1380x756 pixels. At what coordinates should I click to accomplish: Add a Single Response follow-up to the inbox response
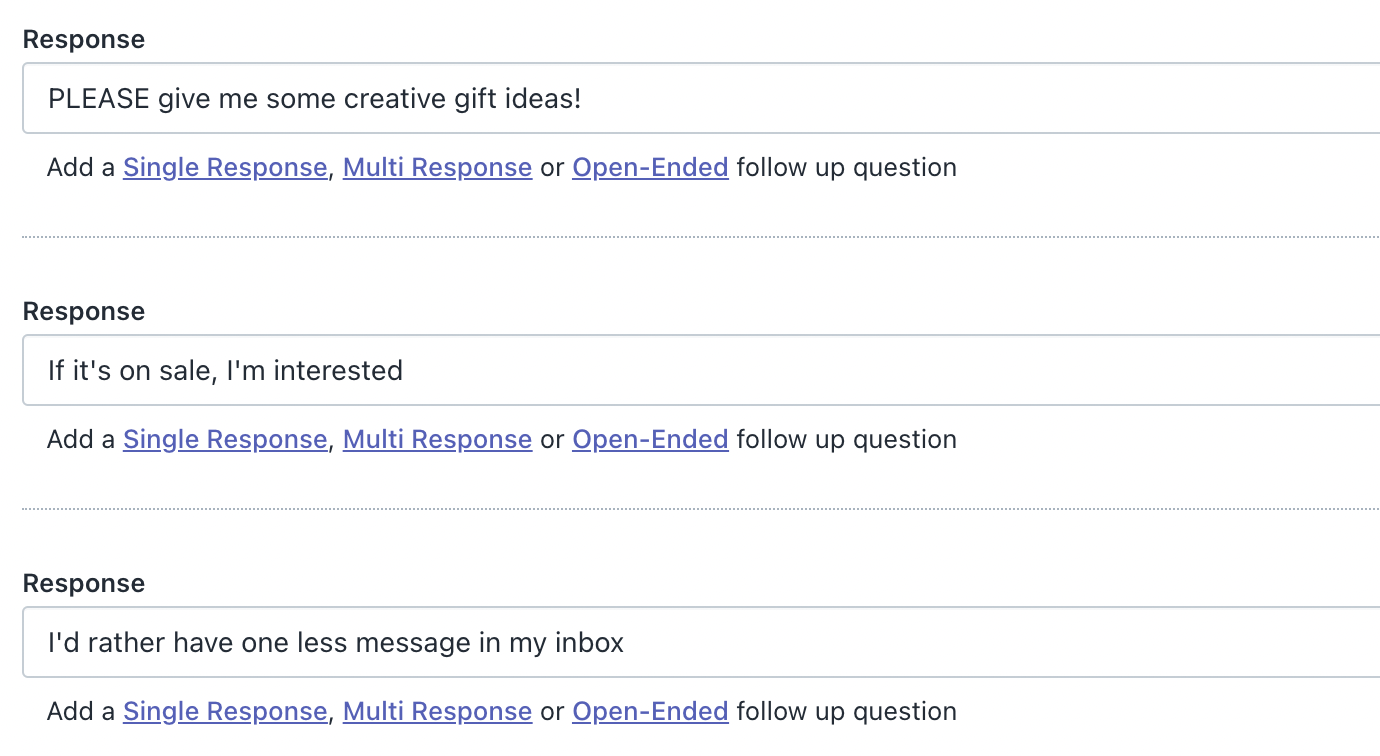225,711
